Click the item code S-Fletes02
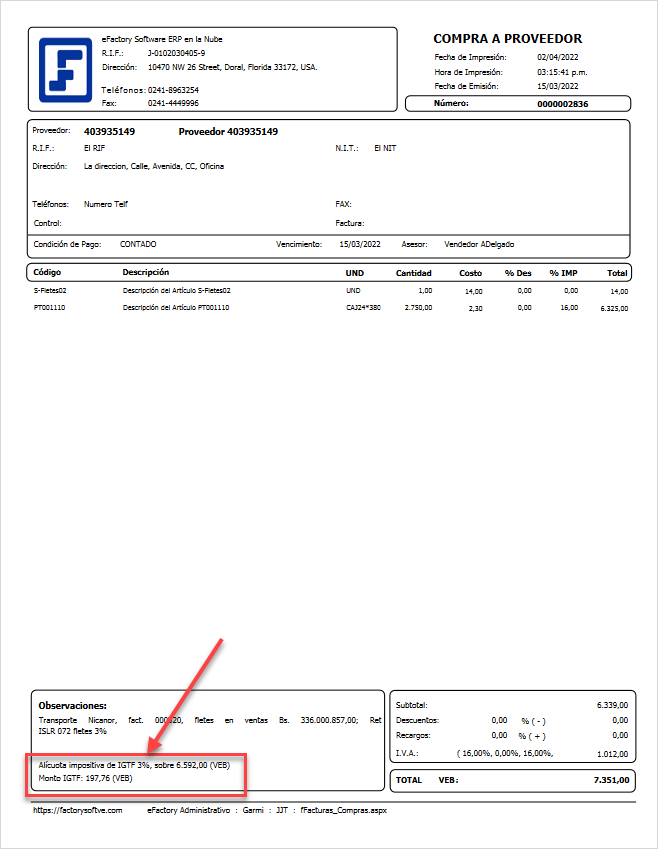Image resolution: width=658 pixels, height=849 pixels. 50,291
